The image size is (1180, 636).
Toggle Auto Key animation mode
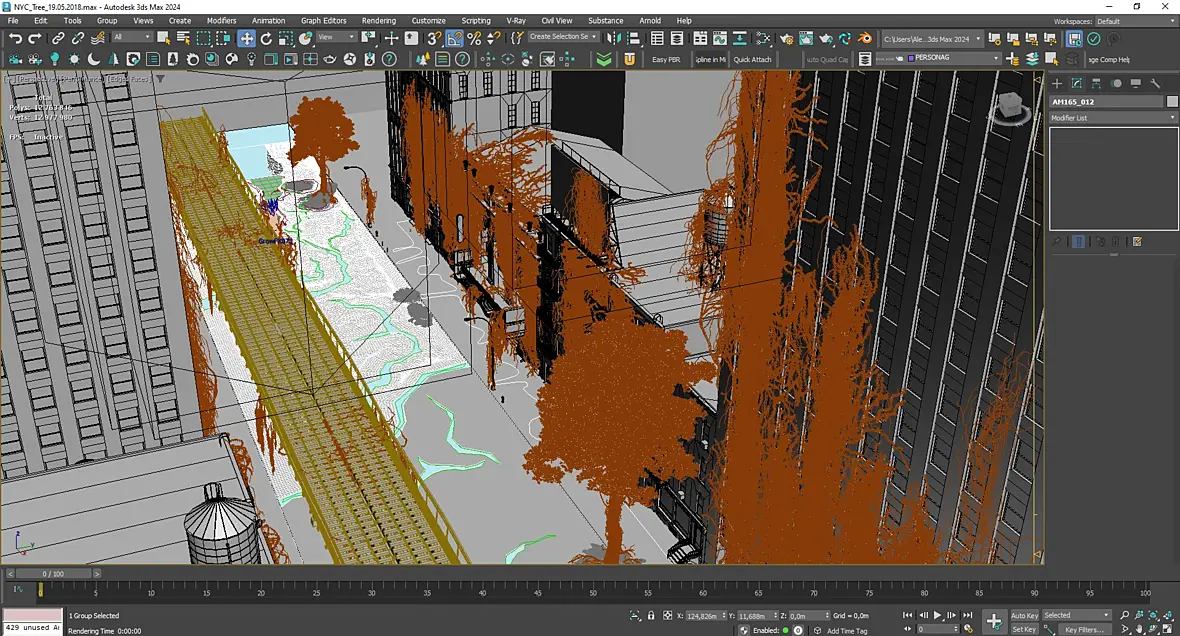click(x=1024, y=616)
